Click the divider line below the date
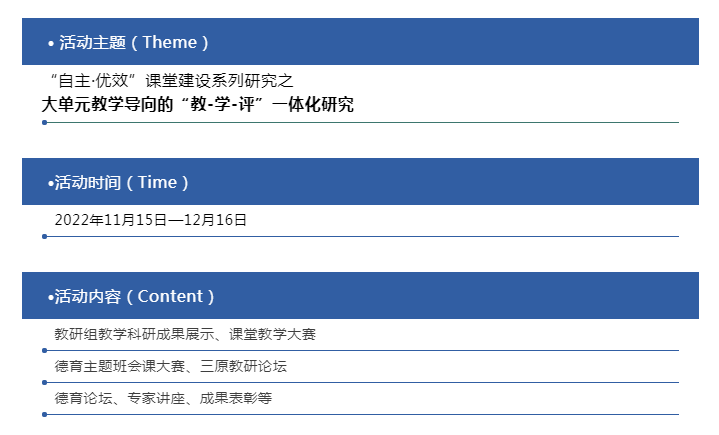The width and height of the screenshot is (719, 435). (x=363, y=237)
